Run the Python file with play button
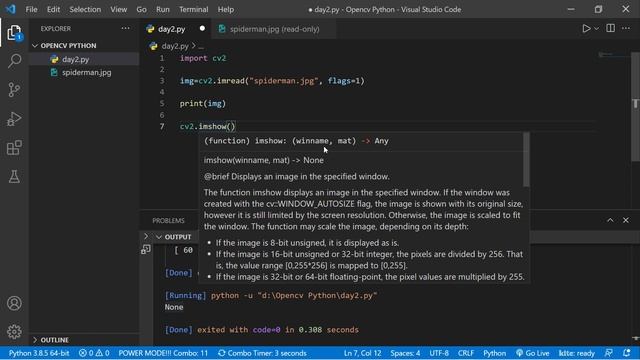 [x=586, y=29]
